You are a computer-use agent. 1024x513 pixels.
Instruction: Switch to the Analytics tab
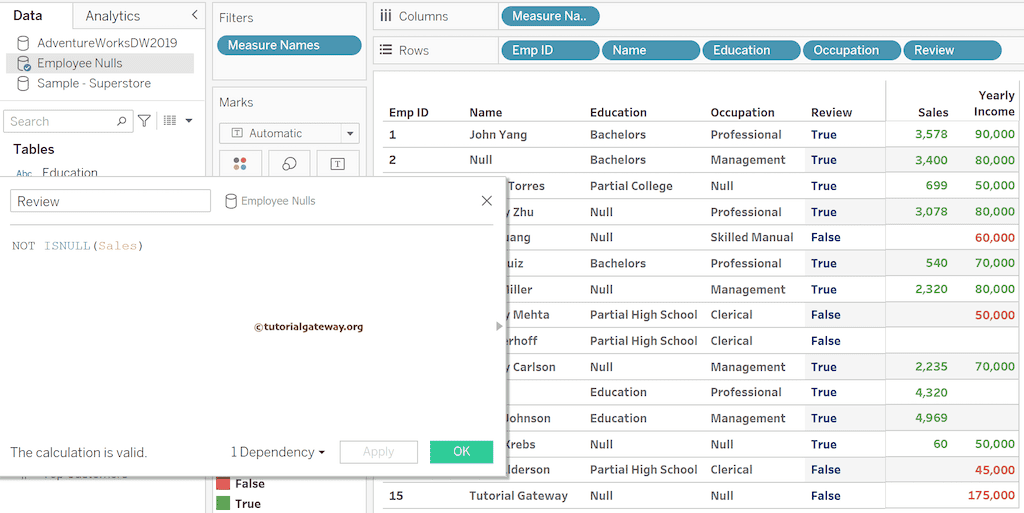pos(112,16)
